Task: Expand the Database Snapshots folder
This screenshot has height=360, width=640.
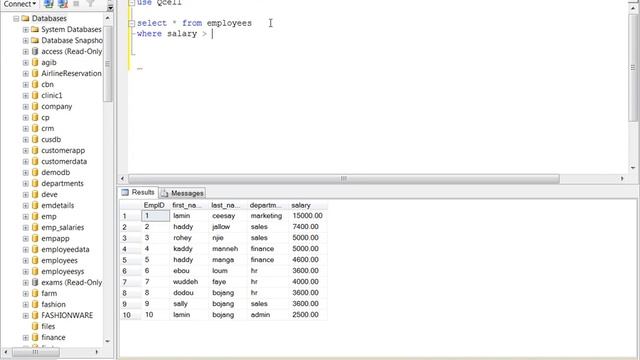Action: tap(25, 40)
